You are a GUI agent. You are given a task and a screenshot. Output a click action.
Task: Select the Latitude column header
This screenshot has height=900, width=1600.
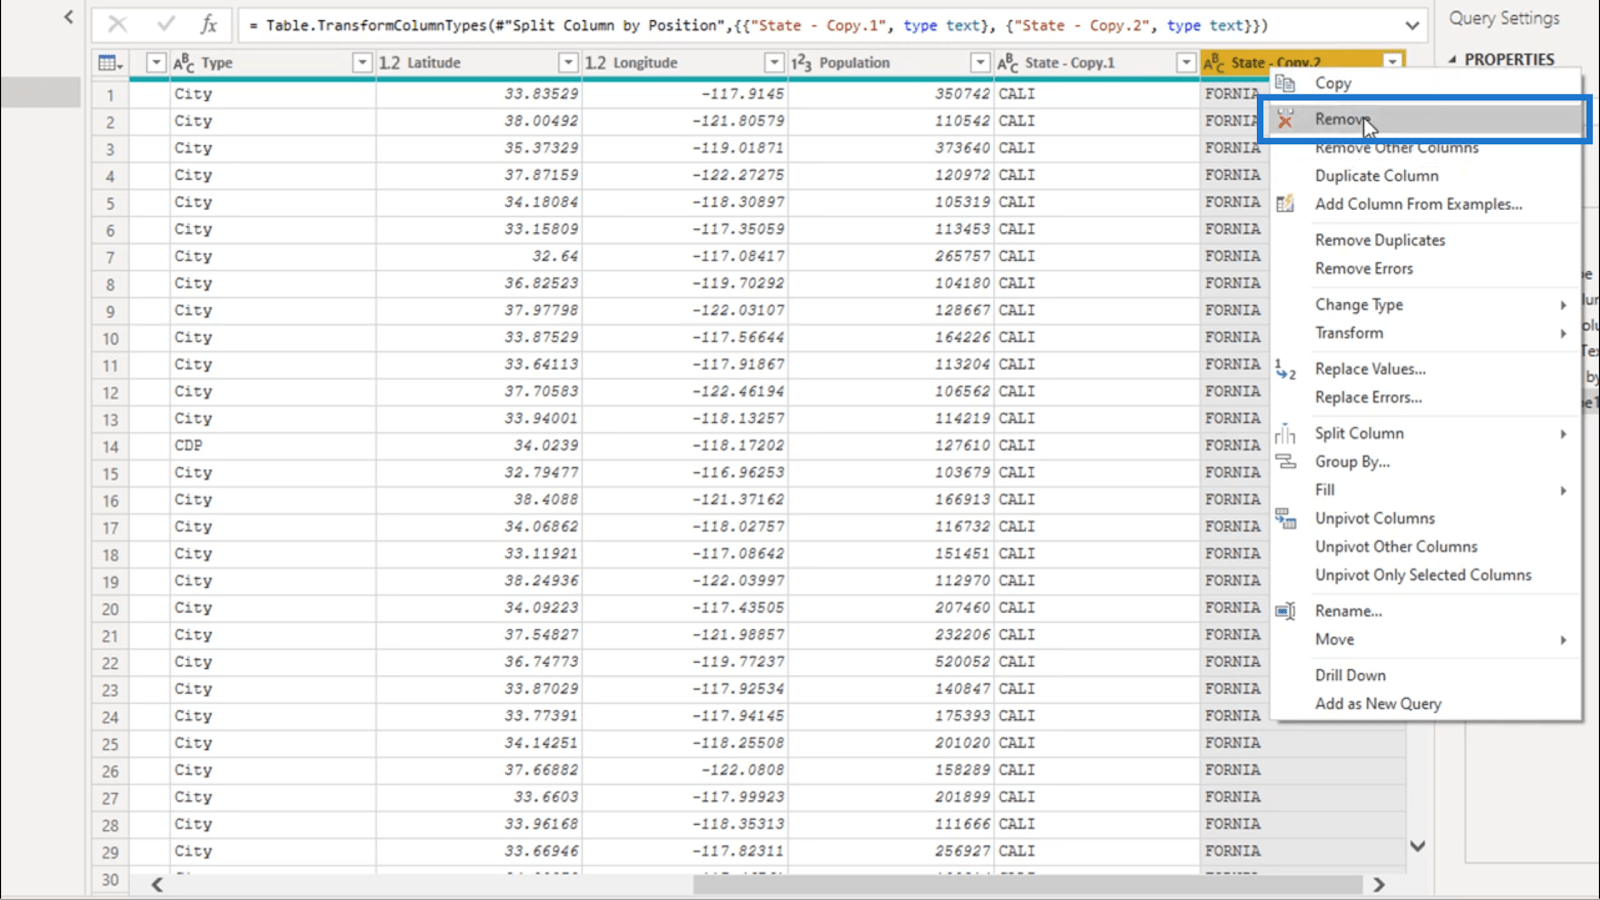[x=479, y=63]
